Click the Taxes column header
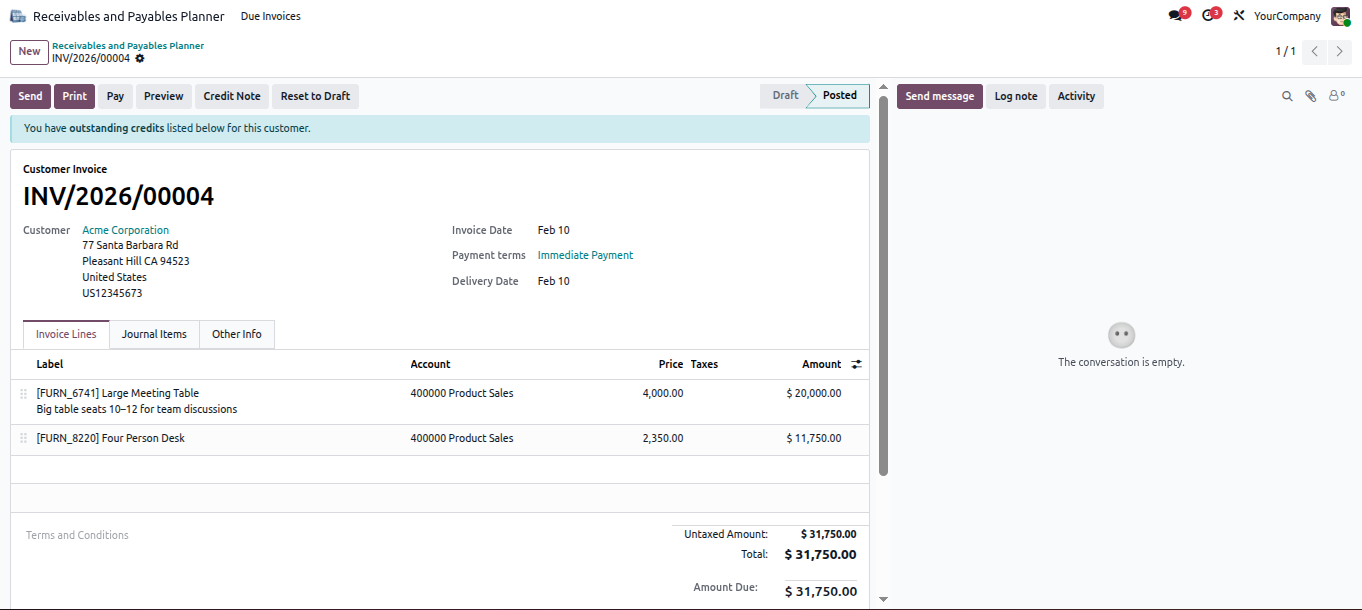 coord(704,364)
